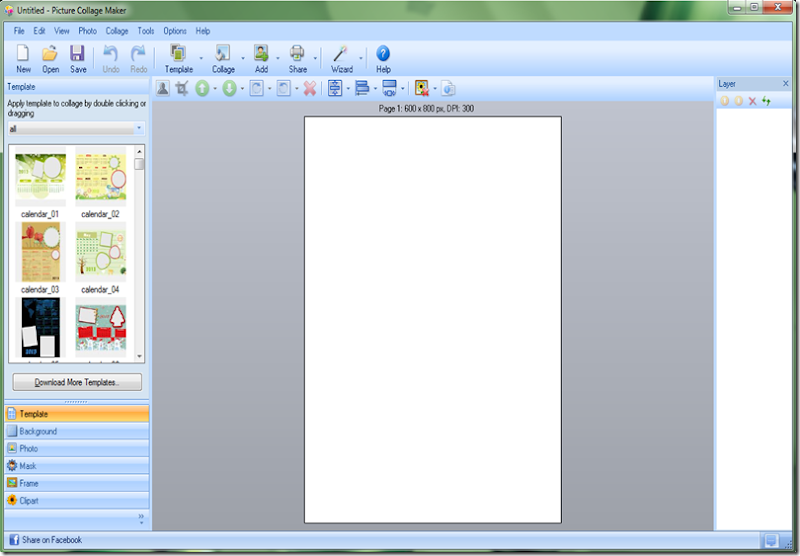Click Download More Templates button
800x556 pixels.
pyautogui.click(x=77, y=382)
